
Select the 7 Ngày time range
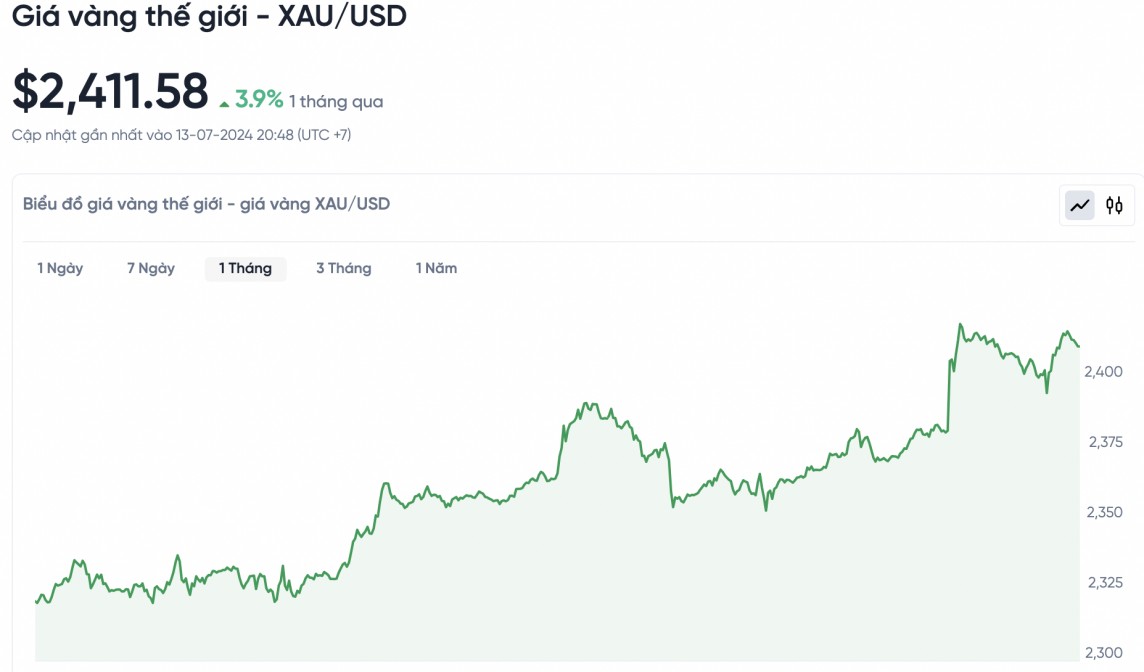click(151, 268)
